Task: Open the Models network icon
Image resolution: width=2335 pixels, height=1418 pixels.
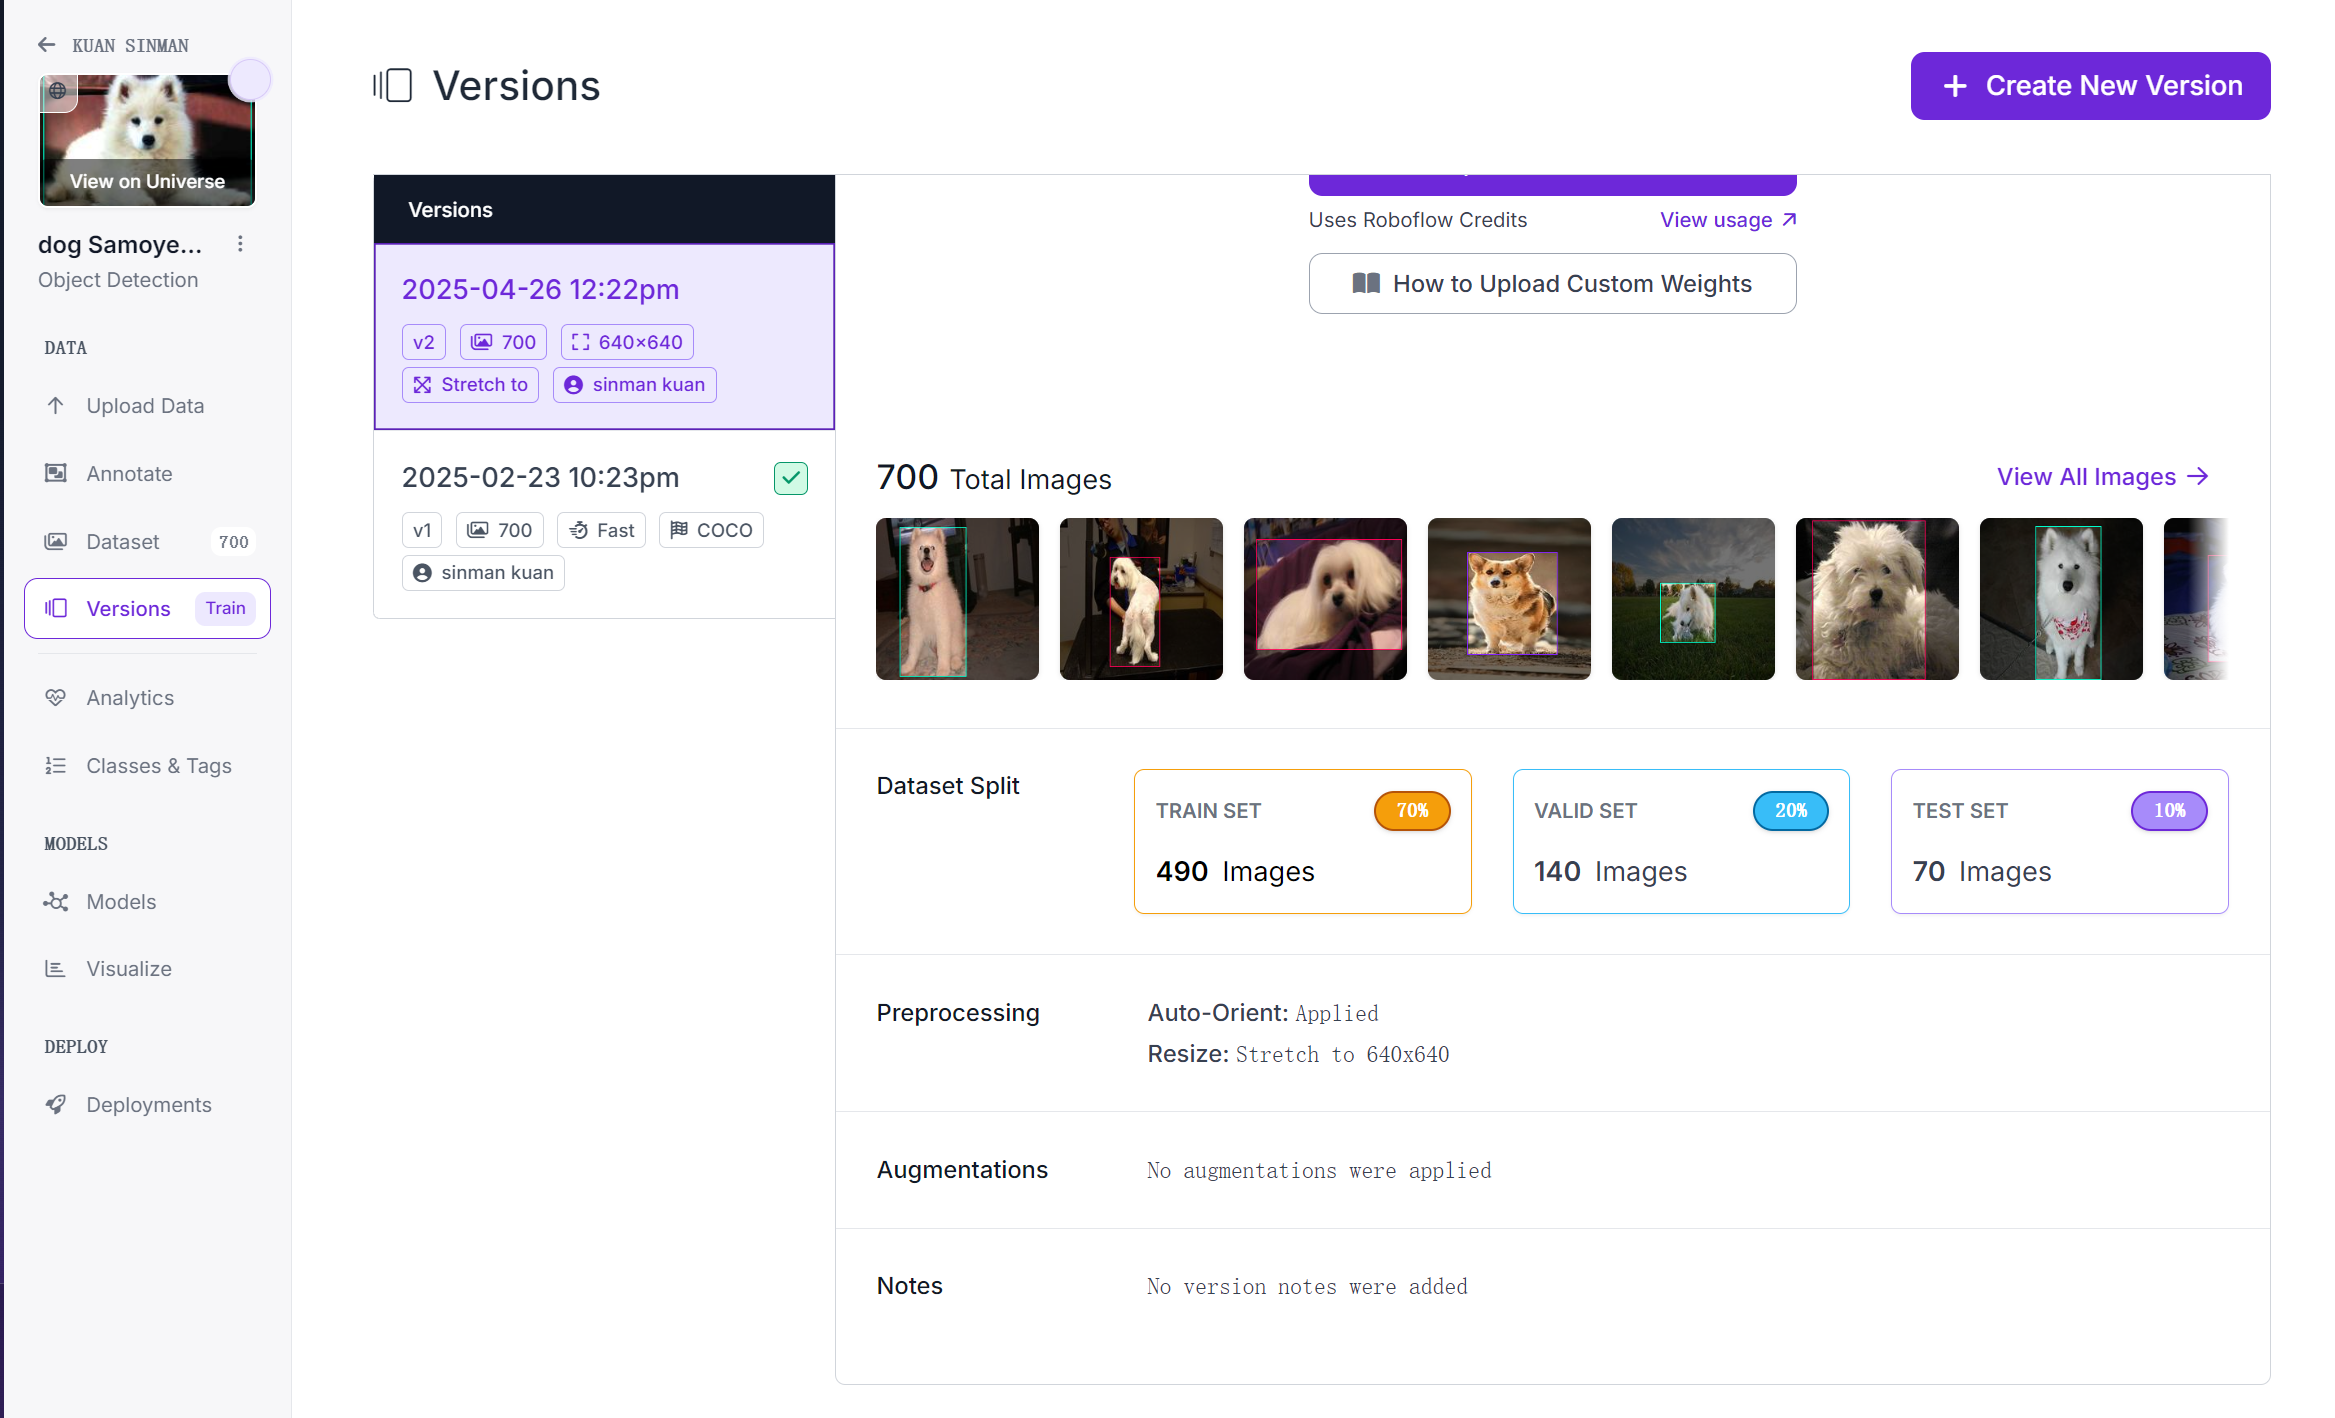Action: pos(56,902)
